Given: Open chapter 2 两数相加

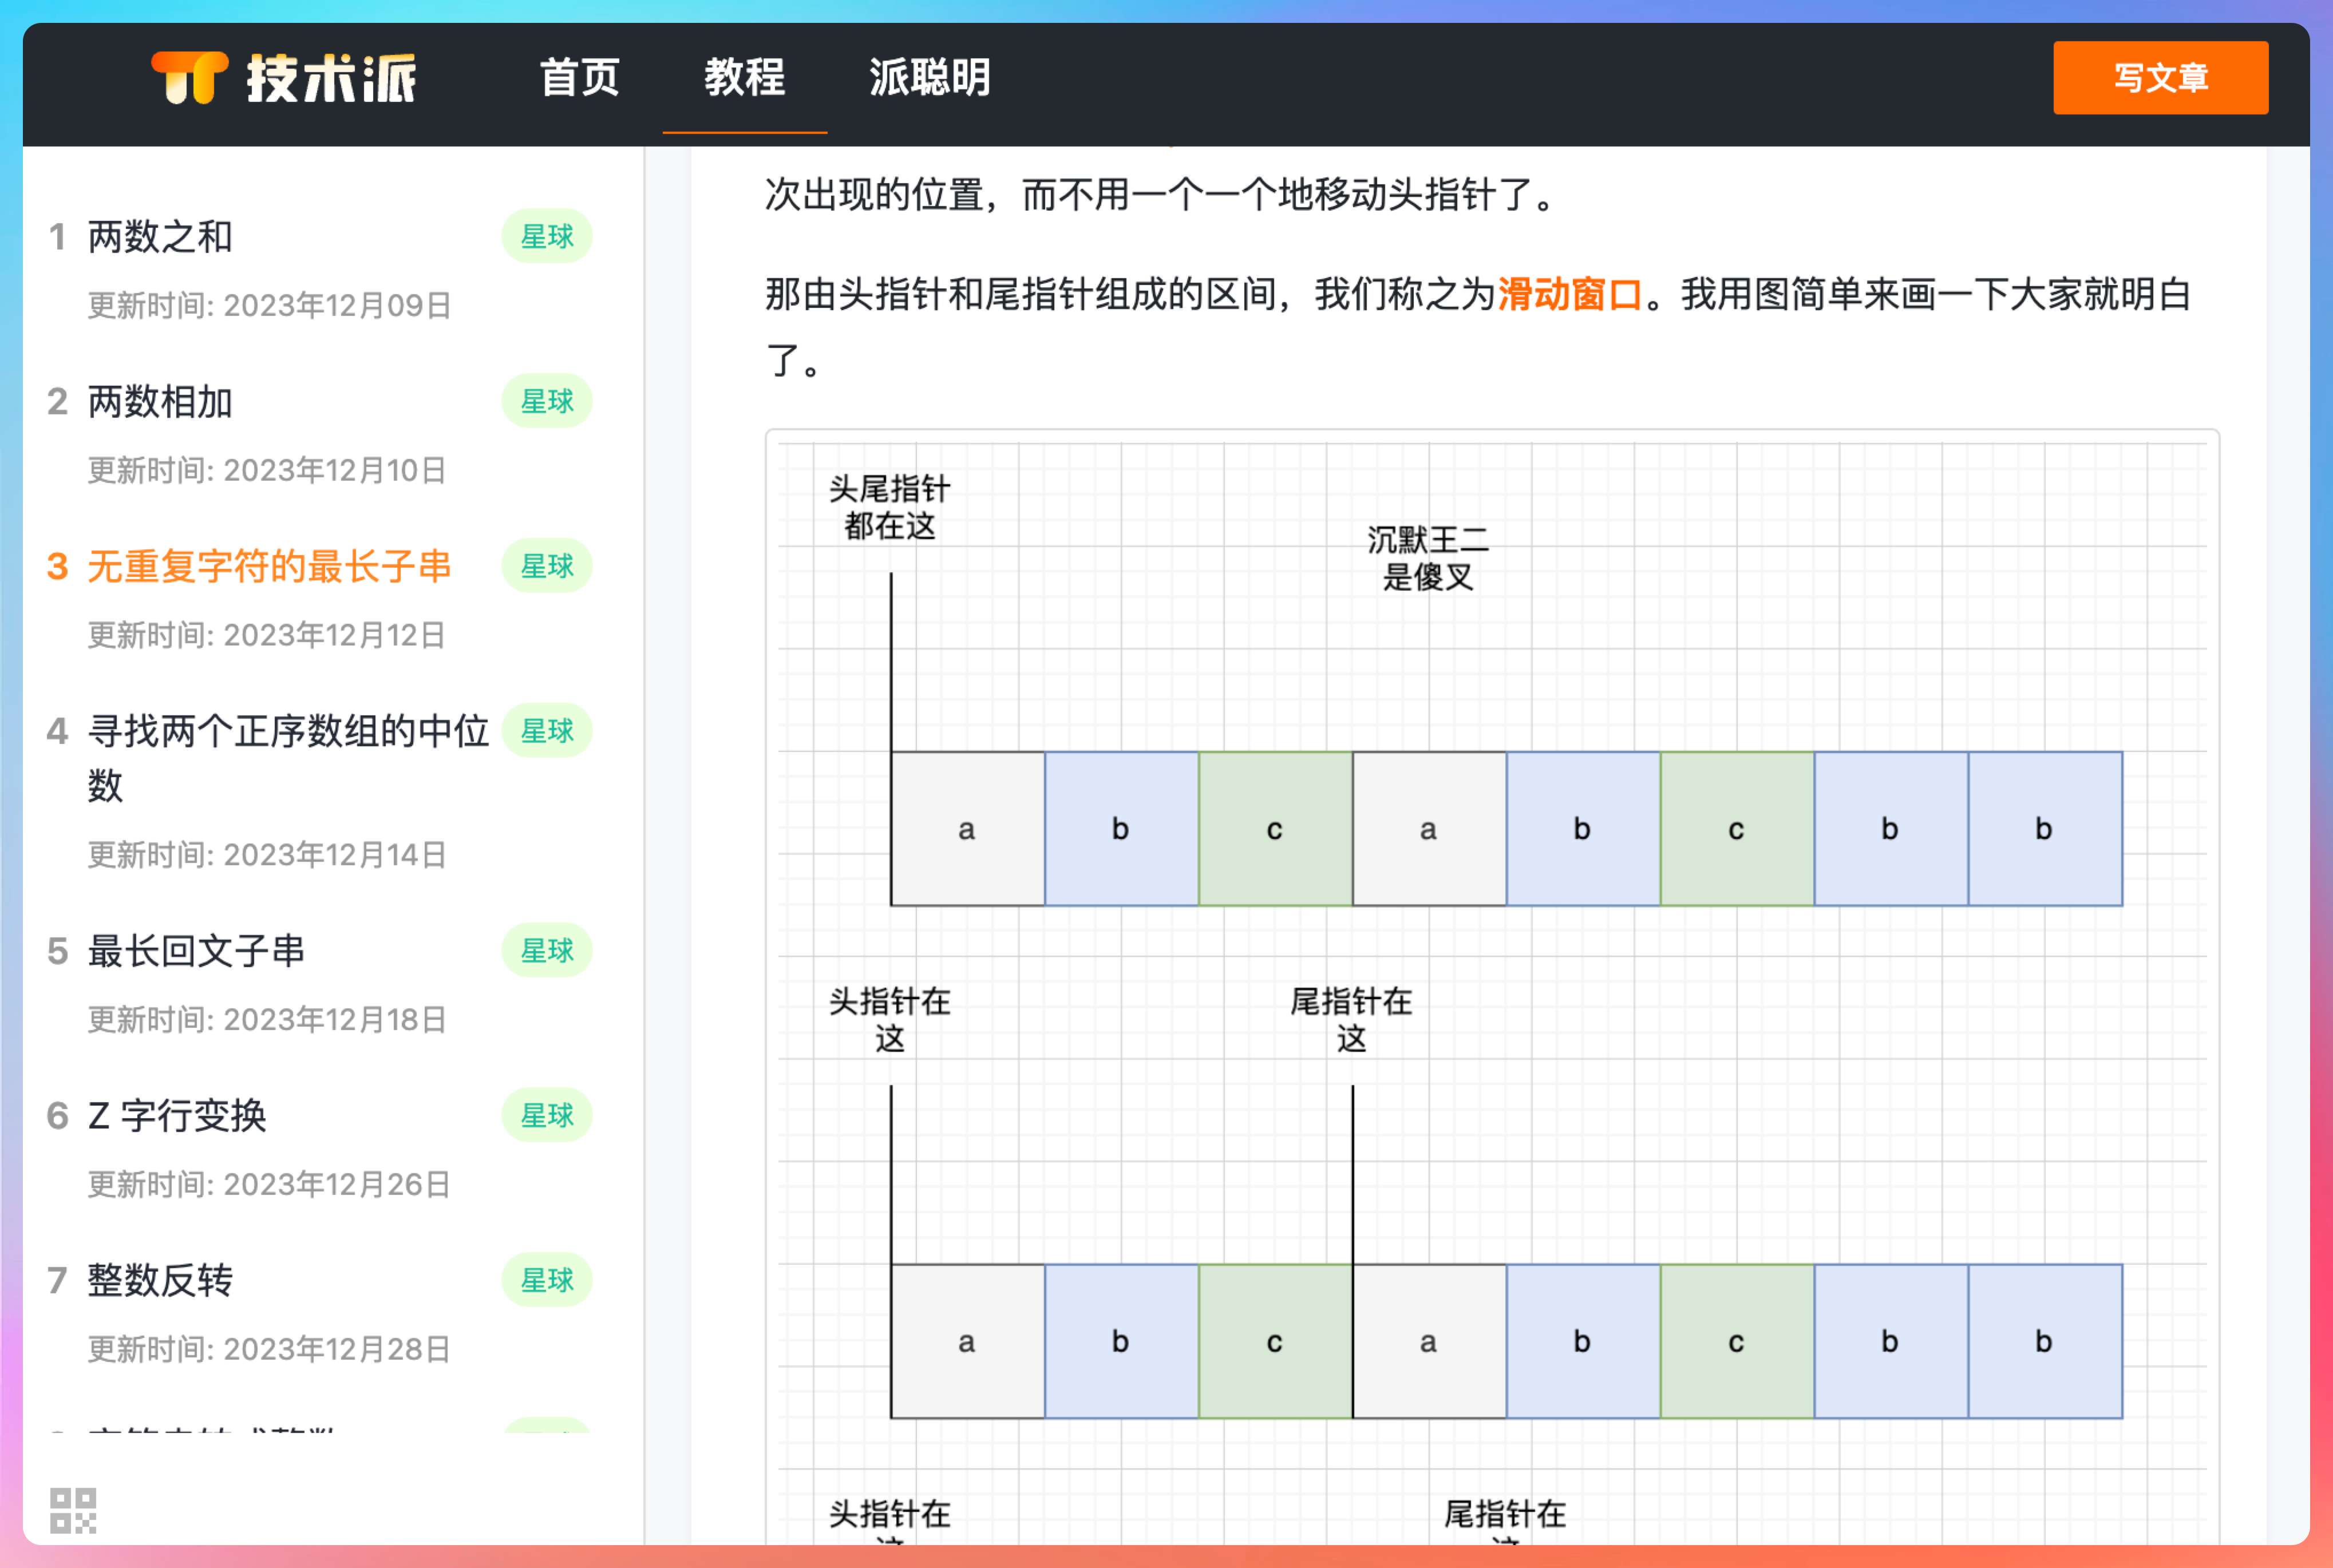Looking at the screenshot, I should (160, 402).
